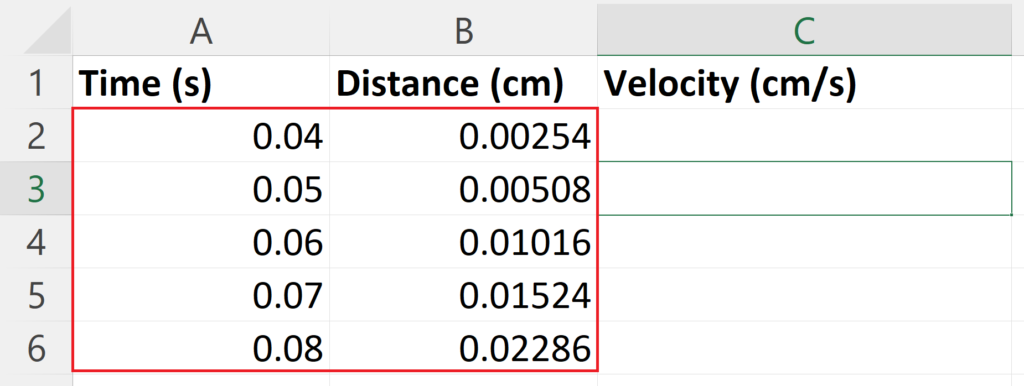Viewport: 1024px width, 386px height.
Task: Click the fill handle of cell C3
Action: [x=1012, y=214]
